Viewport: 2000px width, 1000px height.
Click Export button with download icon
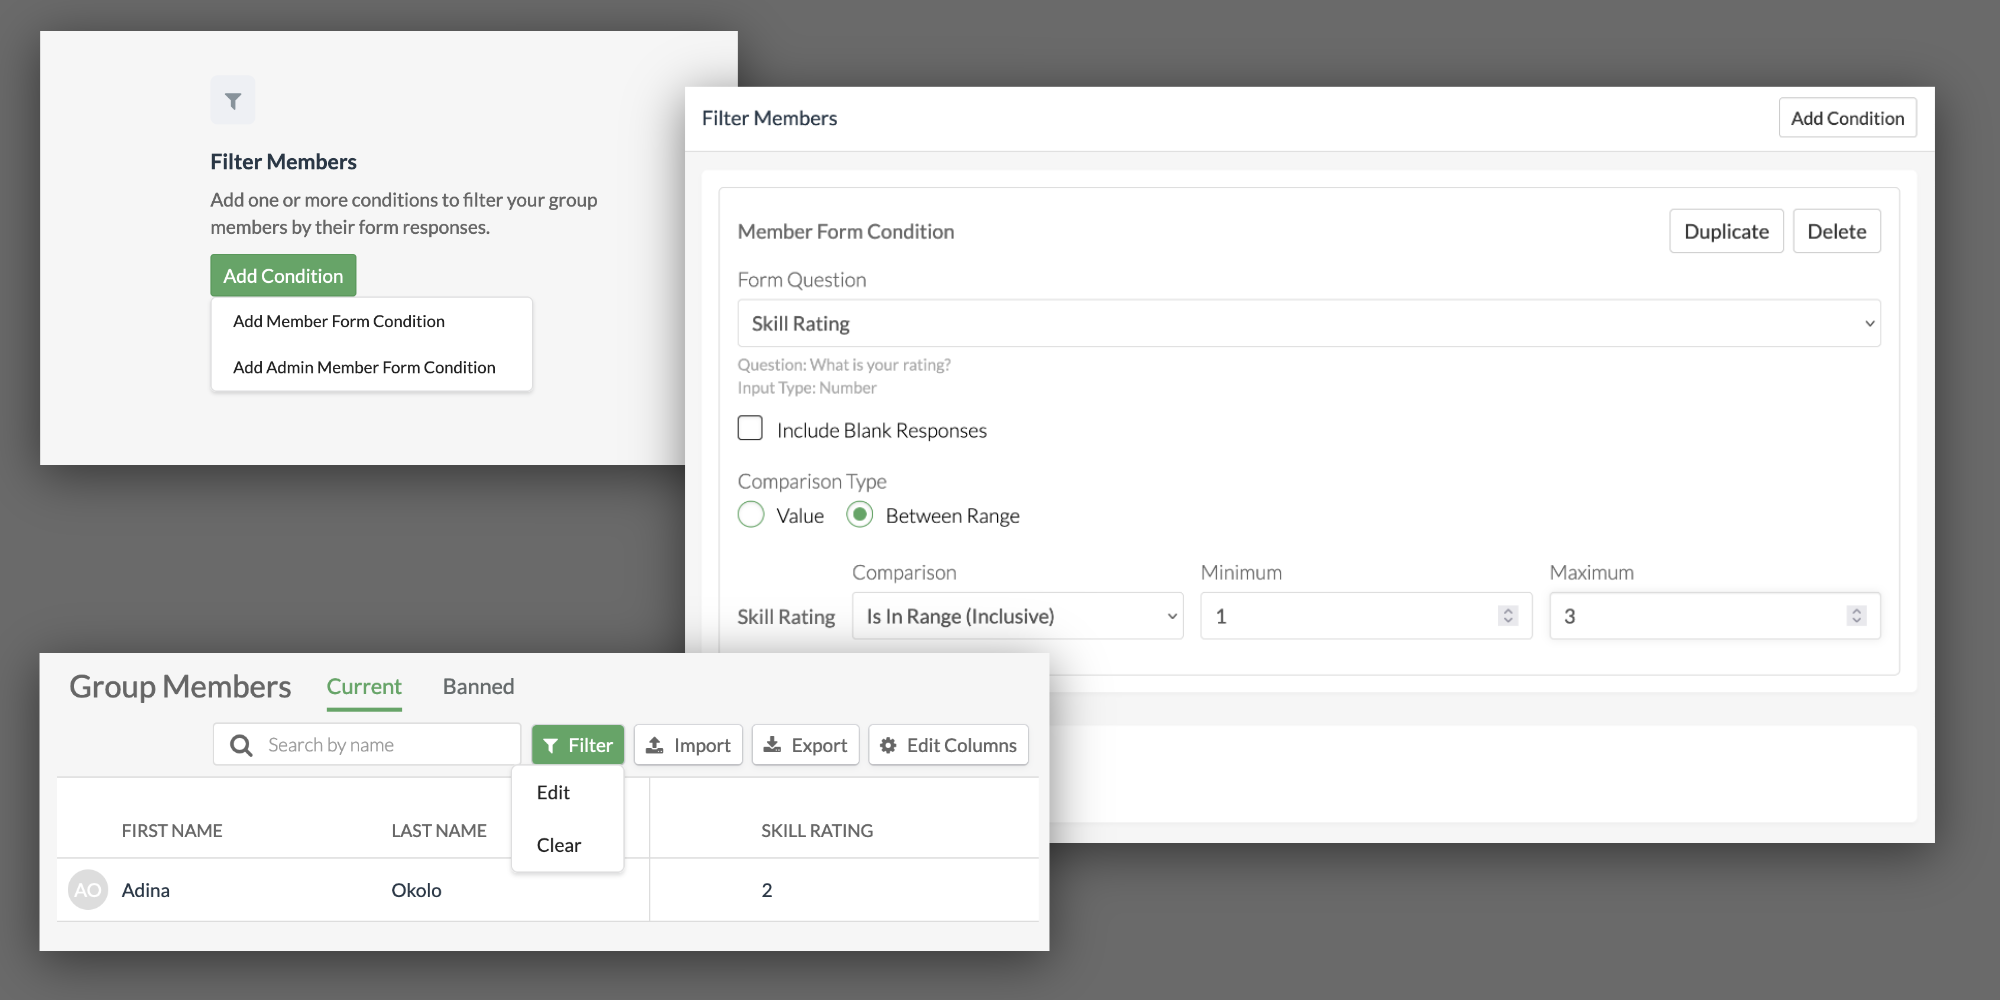pos(805,745)
